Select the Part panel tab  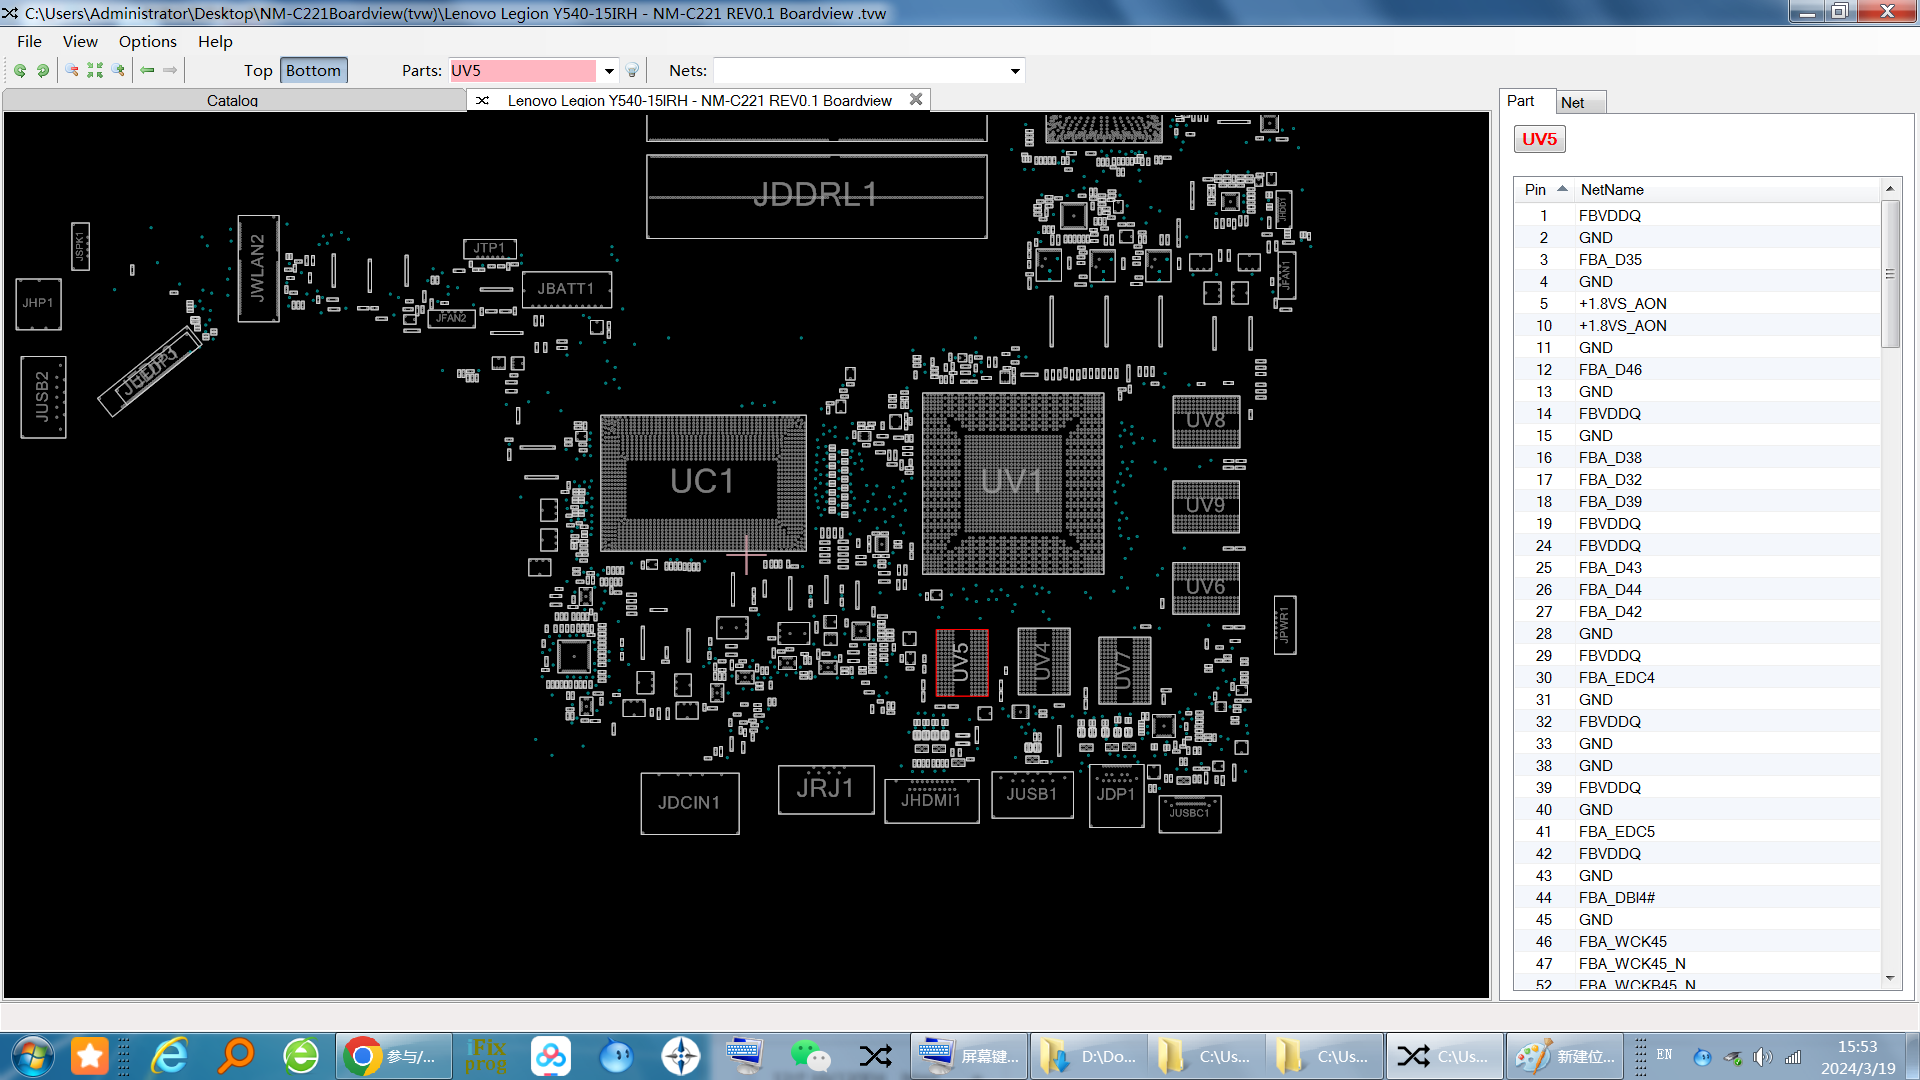tap(1524, 101)
